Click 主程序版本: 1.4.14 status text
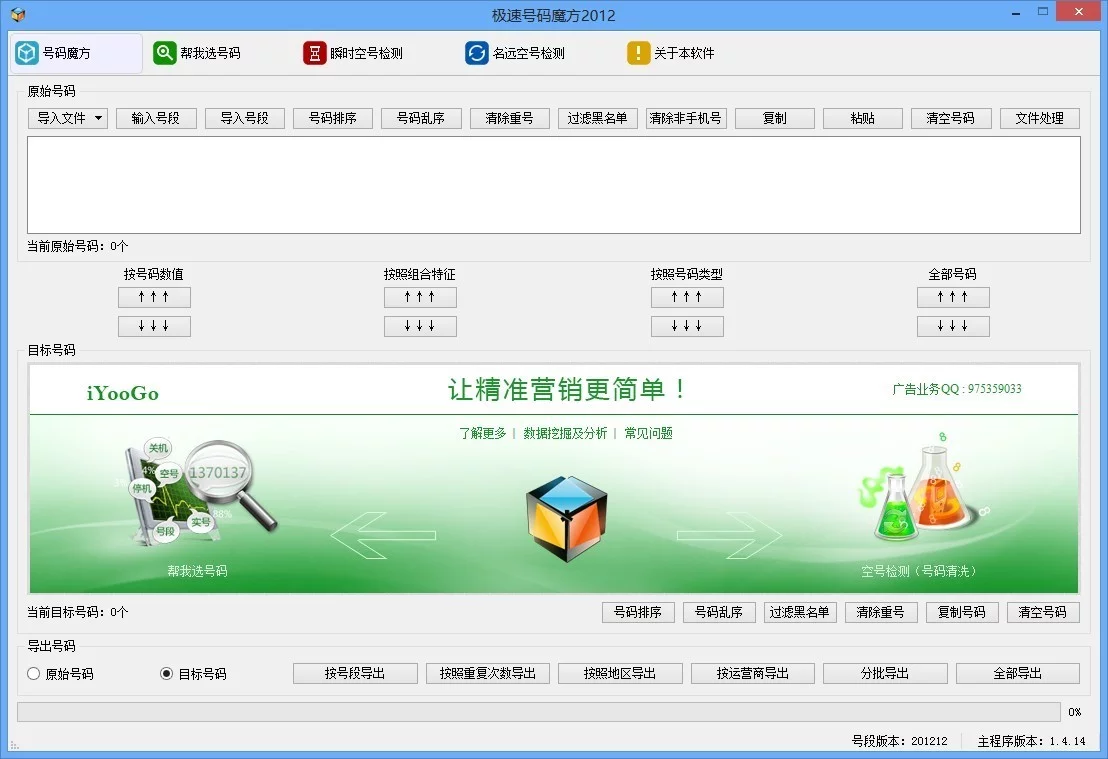This screenshot has height=759, width=1108. [x=1032, y=741]
